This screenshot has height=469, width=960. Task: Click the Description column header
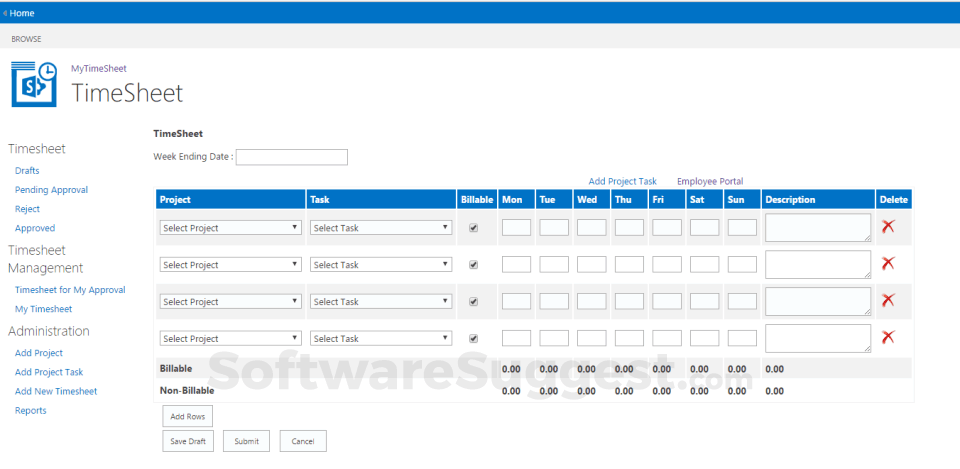[x=818, y=200]
